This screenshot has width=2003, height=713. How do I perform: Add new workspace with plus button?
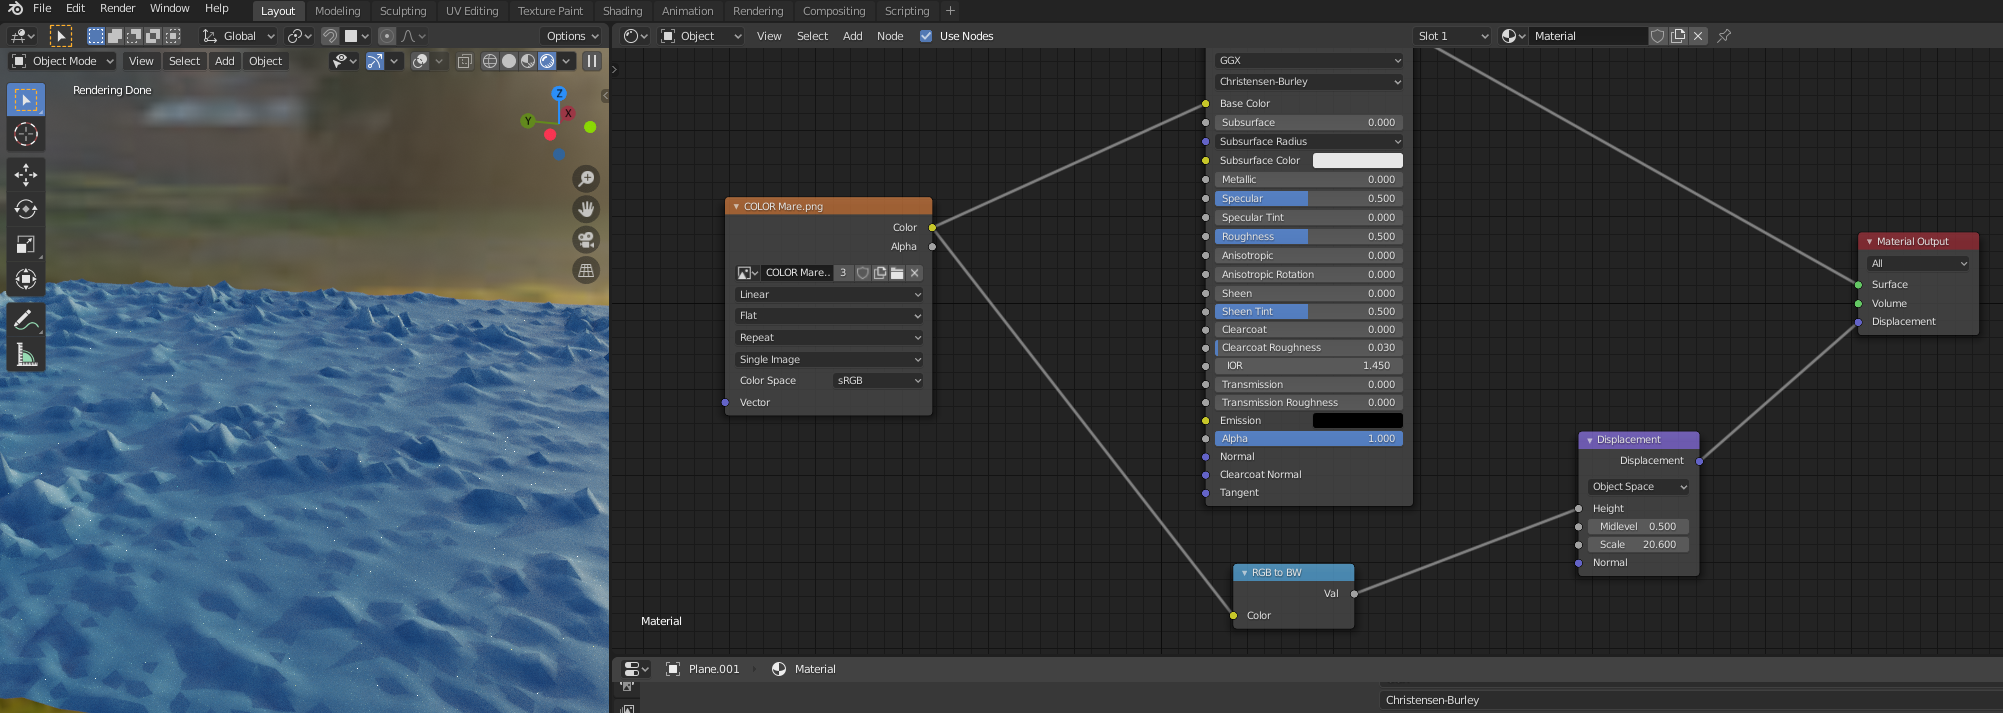point(951,11)
